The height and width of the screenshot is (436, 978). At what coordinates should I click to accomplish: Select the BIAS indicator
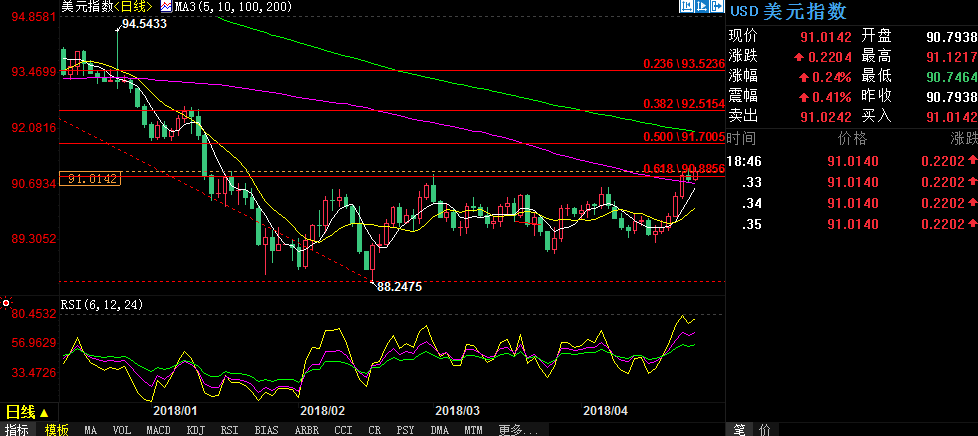[x=266, y=429]
